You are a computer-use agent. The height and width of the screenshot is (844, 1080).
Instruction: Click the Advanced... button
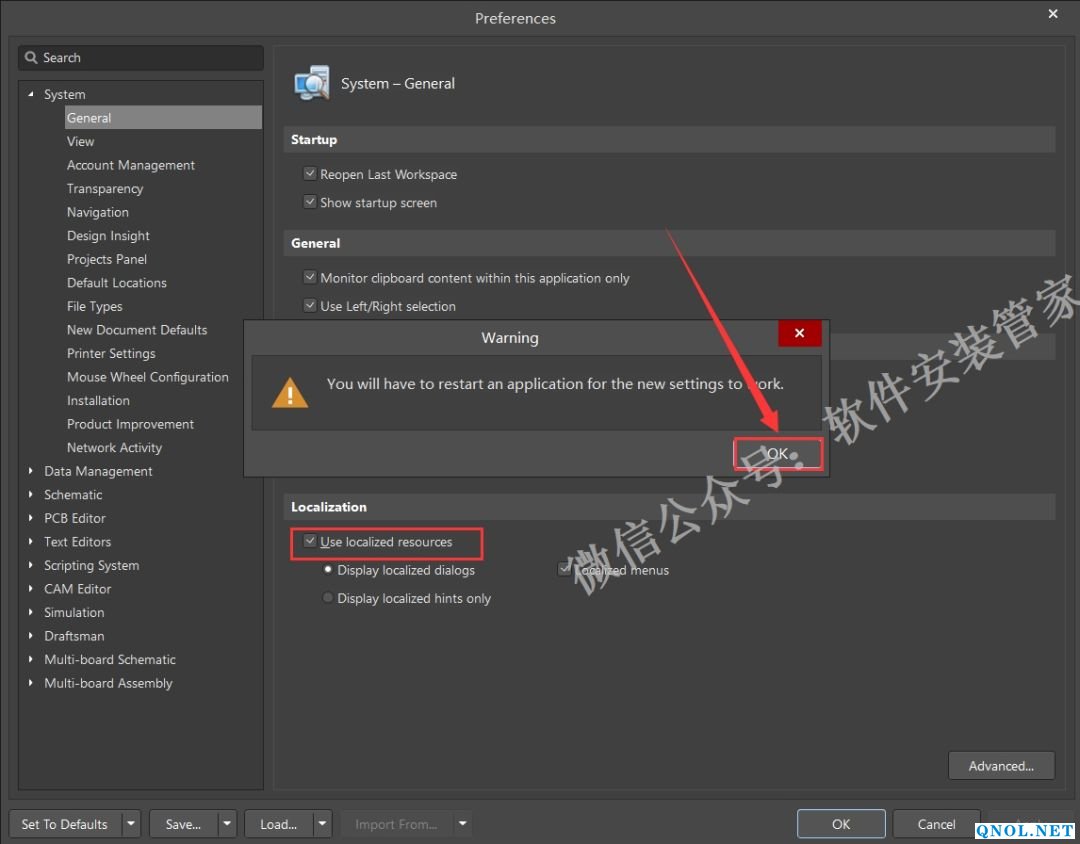pos(1000,766)
